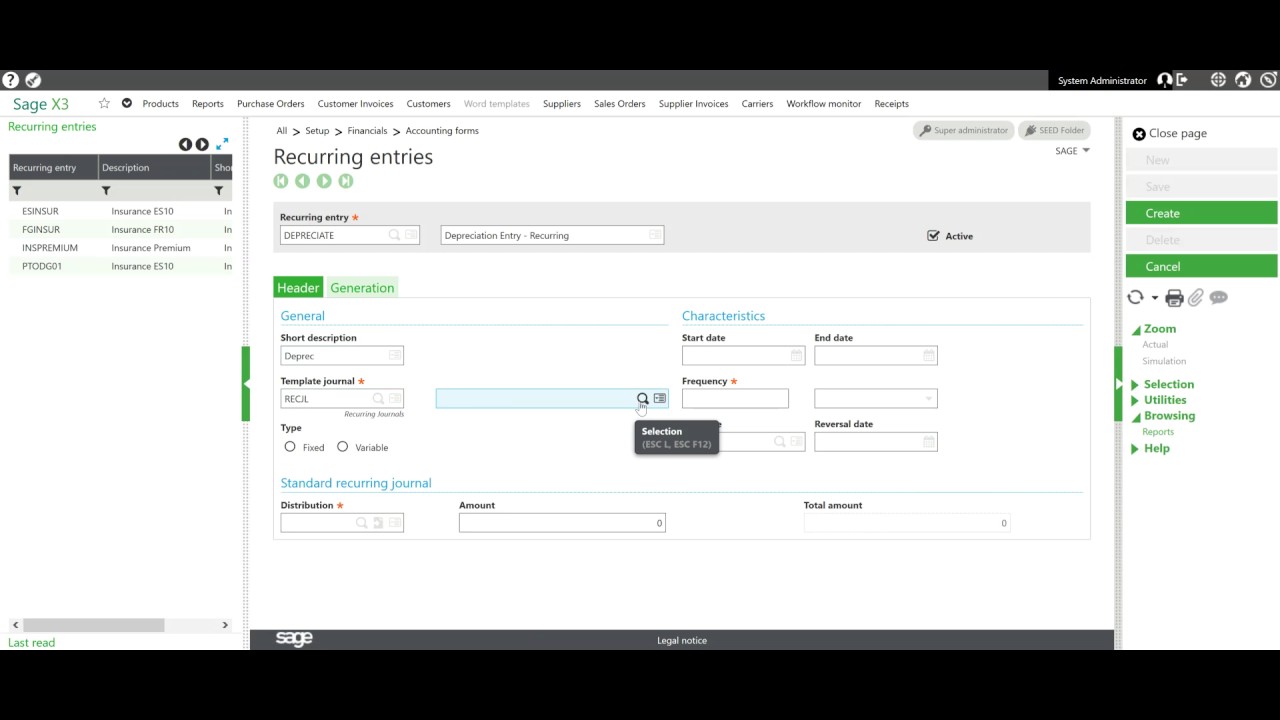Add page to favorites with star icon
Screen dimensions: 1280x720
pyautogui.click(x=104, y=103)
